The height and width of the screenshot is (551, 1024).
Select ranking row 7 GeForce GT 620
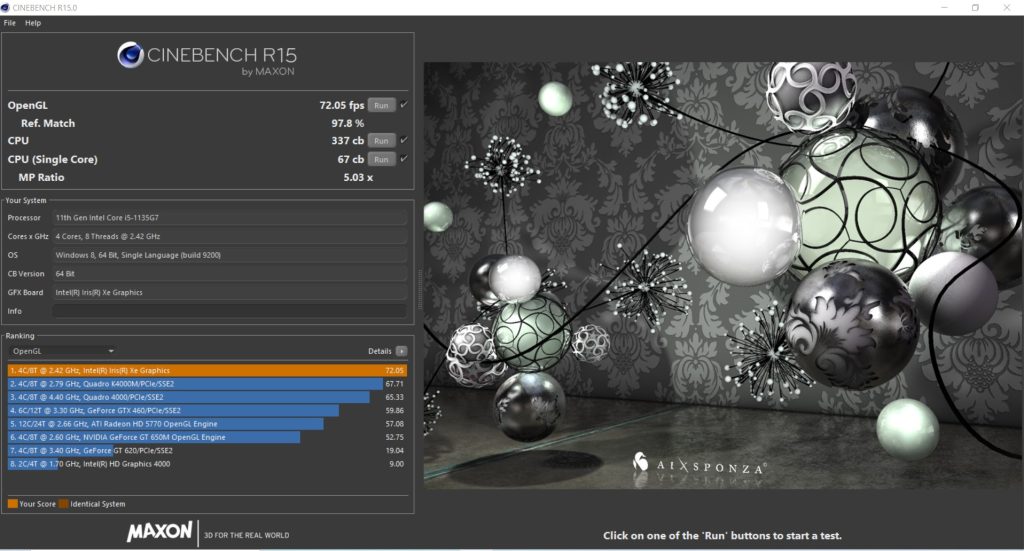[x=207, y=450]
